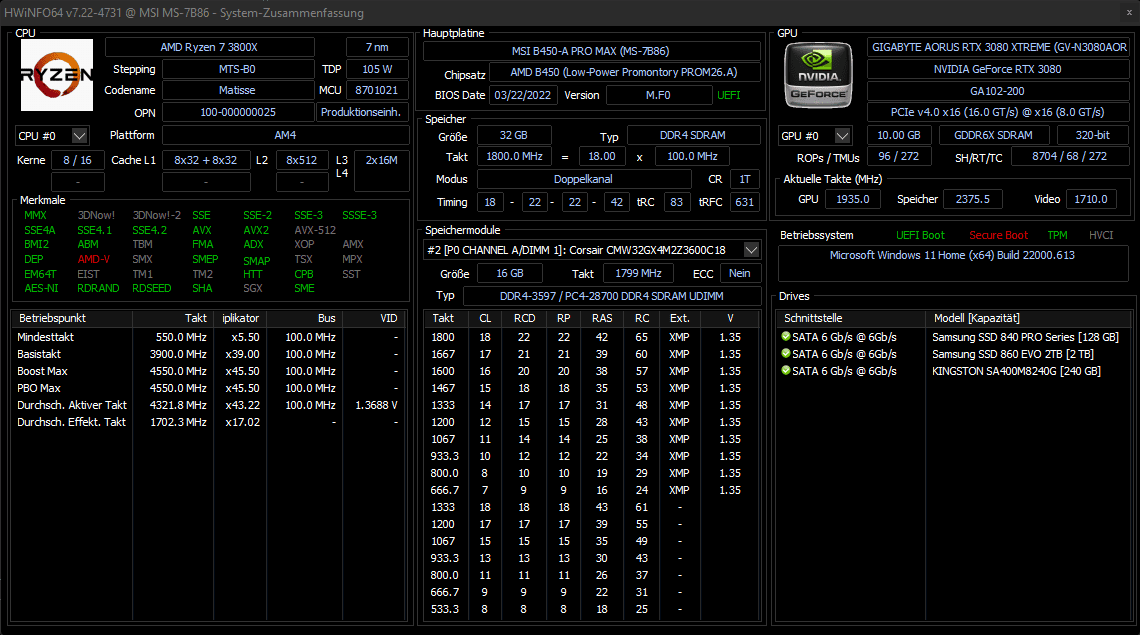Click the tRFC '631' timing value
This screenshot has height=635, width=1140.
tap(744, 202)
